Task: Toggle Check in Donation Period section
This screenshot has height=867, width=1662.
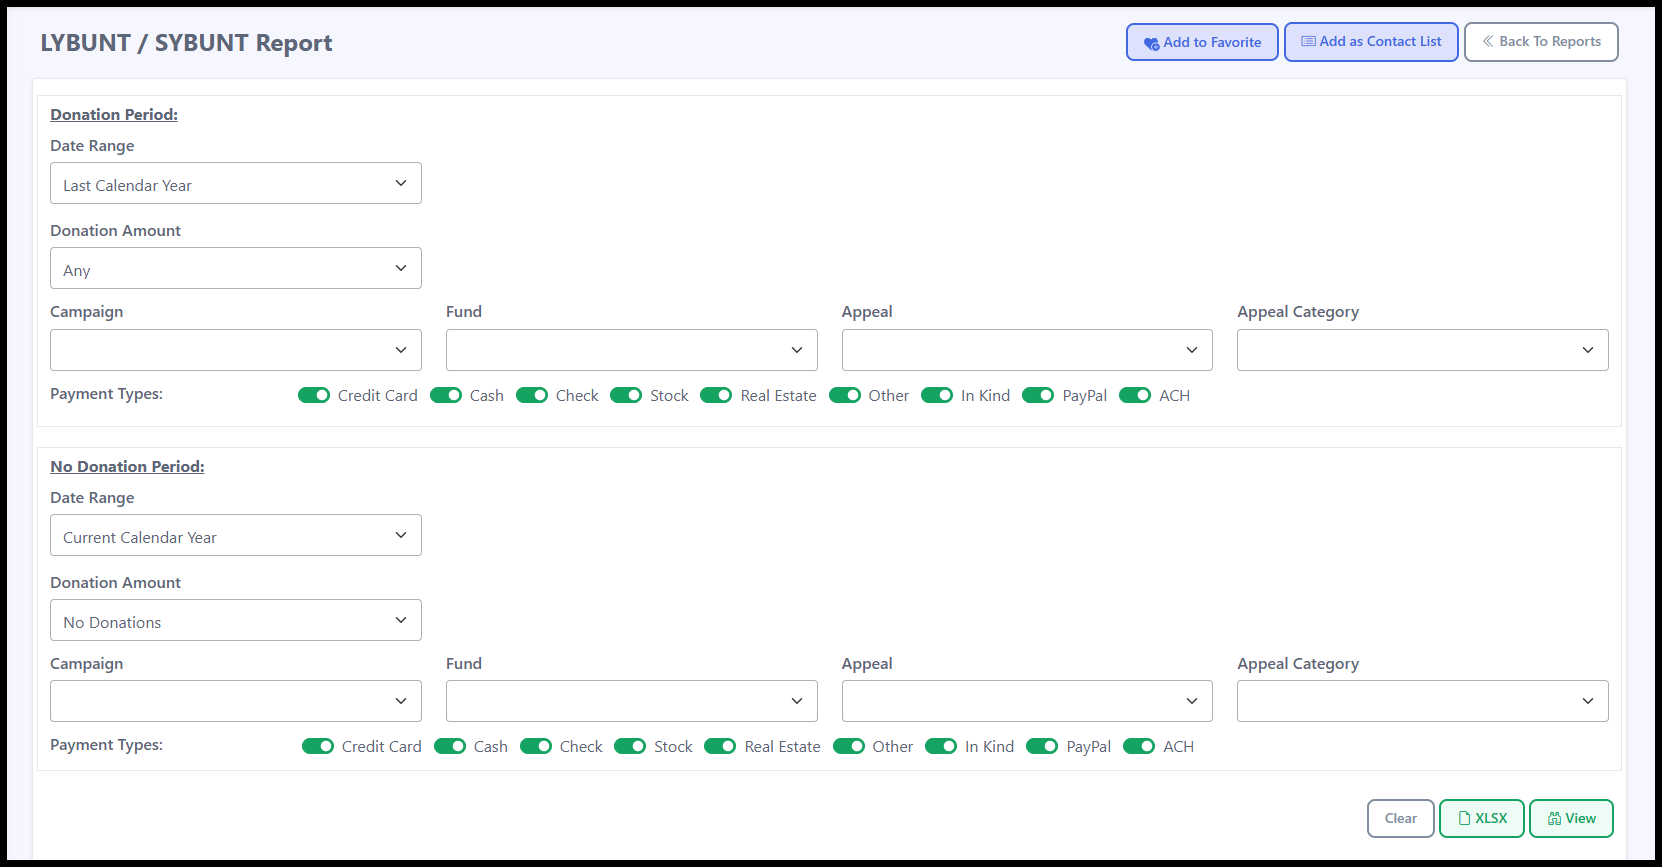Action: pos(532,395)
